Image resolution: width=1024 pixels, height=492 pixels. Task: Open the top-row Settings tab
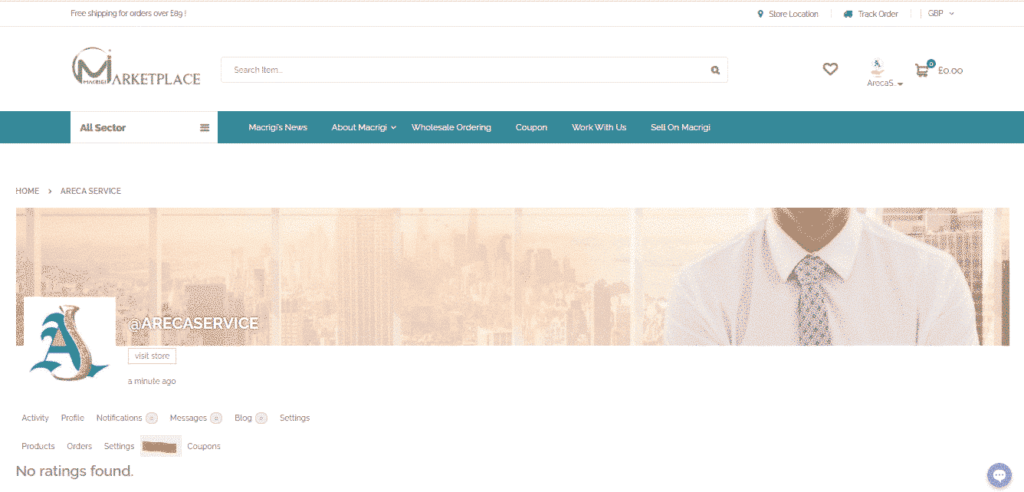[295, 418]
